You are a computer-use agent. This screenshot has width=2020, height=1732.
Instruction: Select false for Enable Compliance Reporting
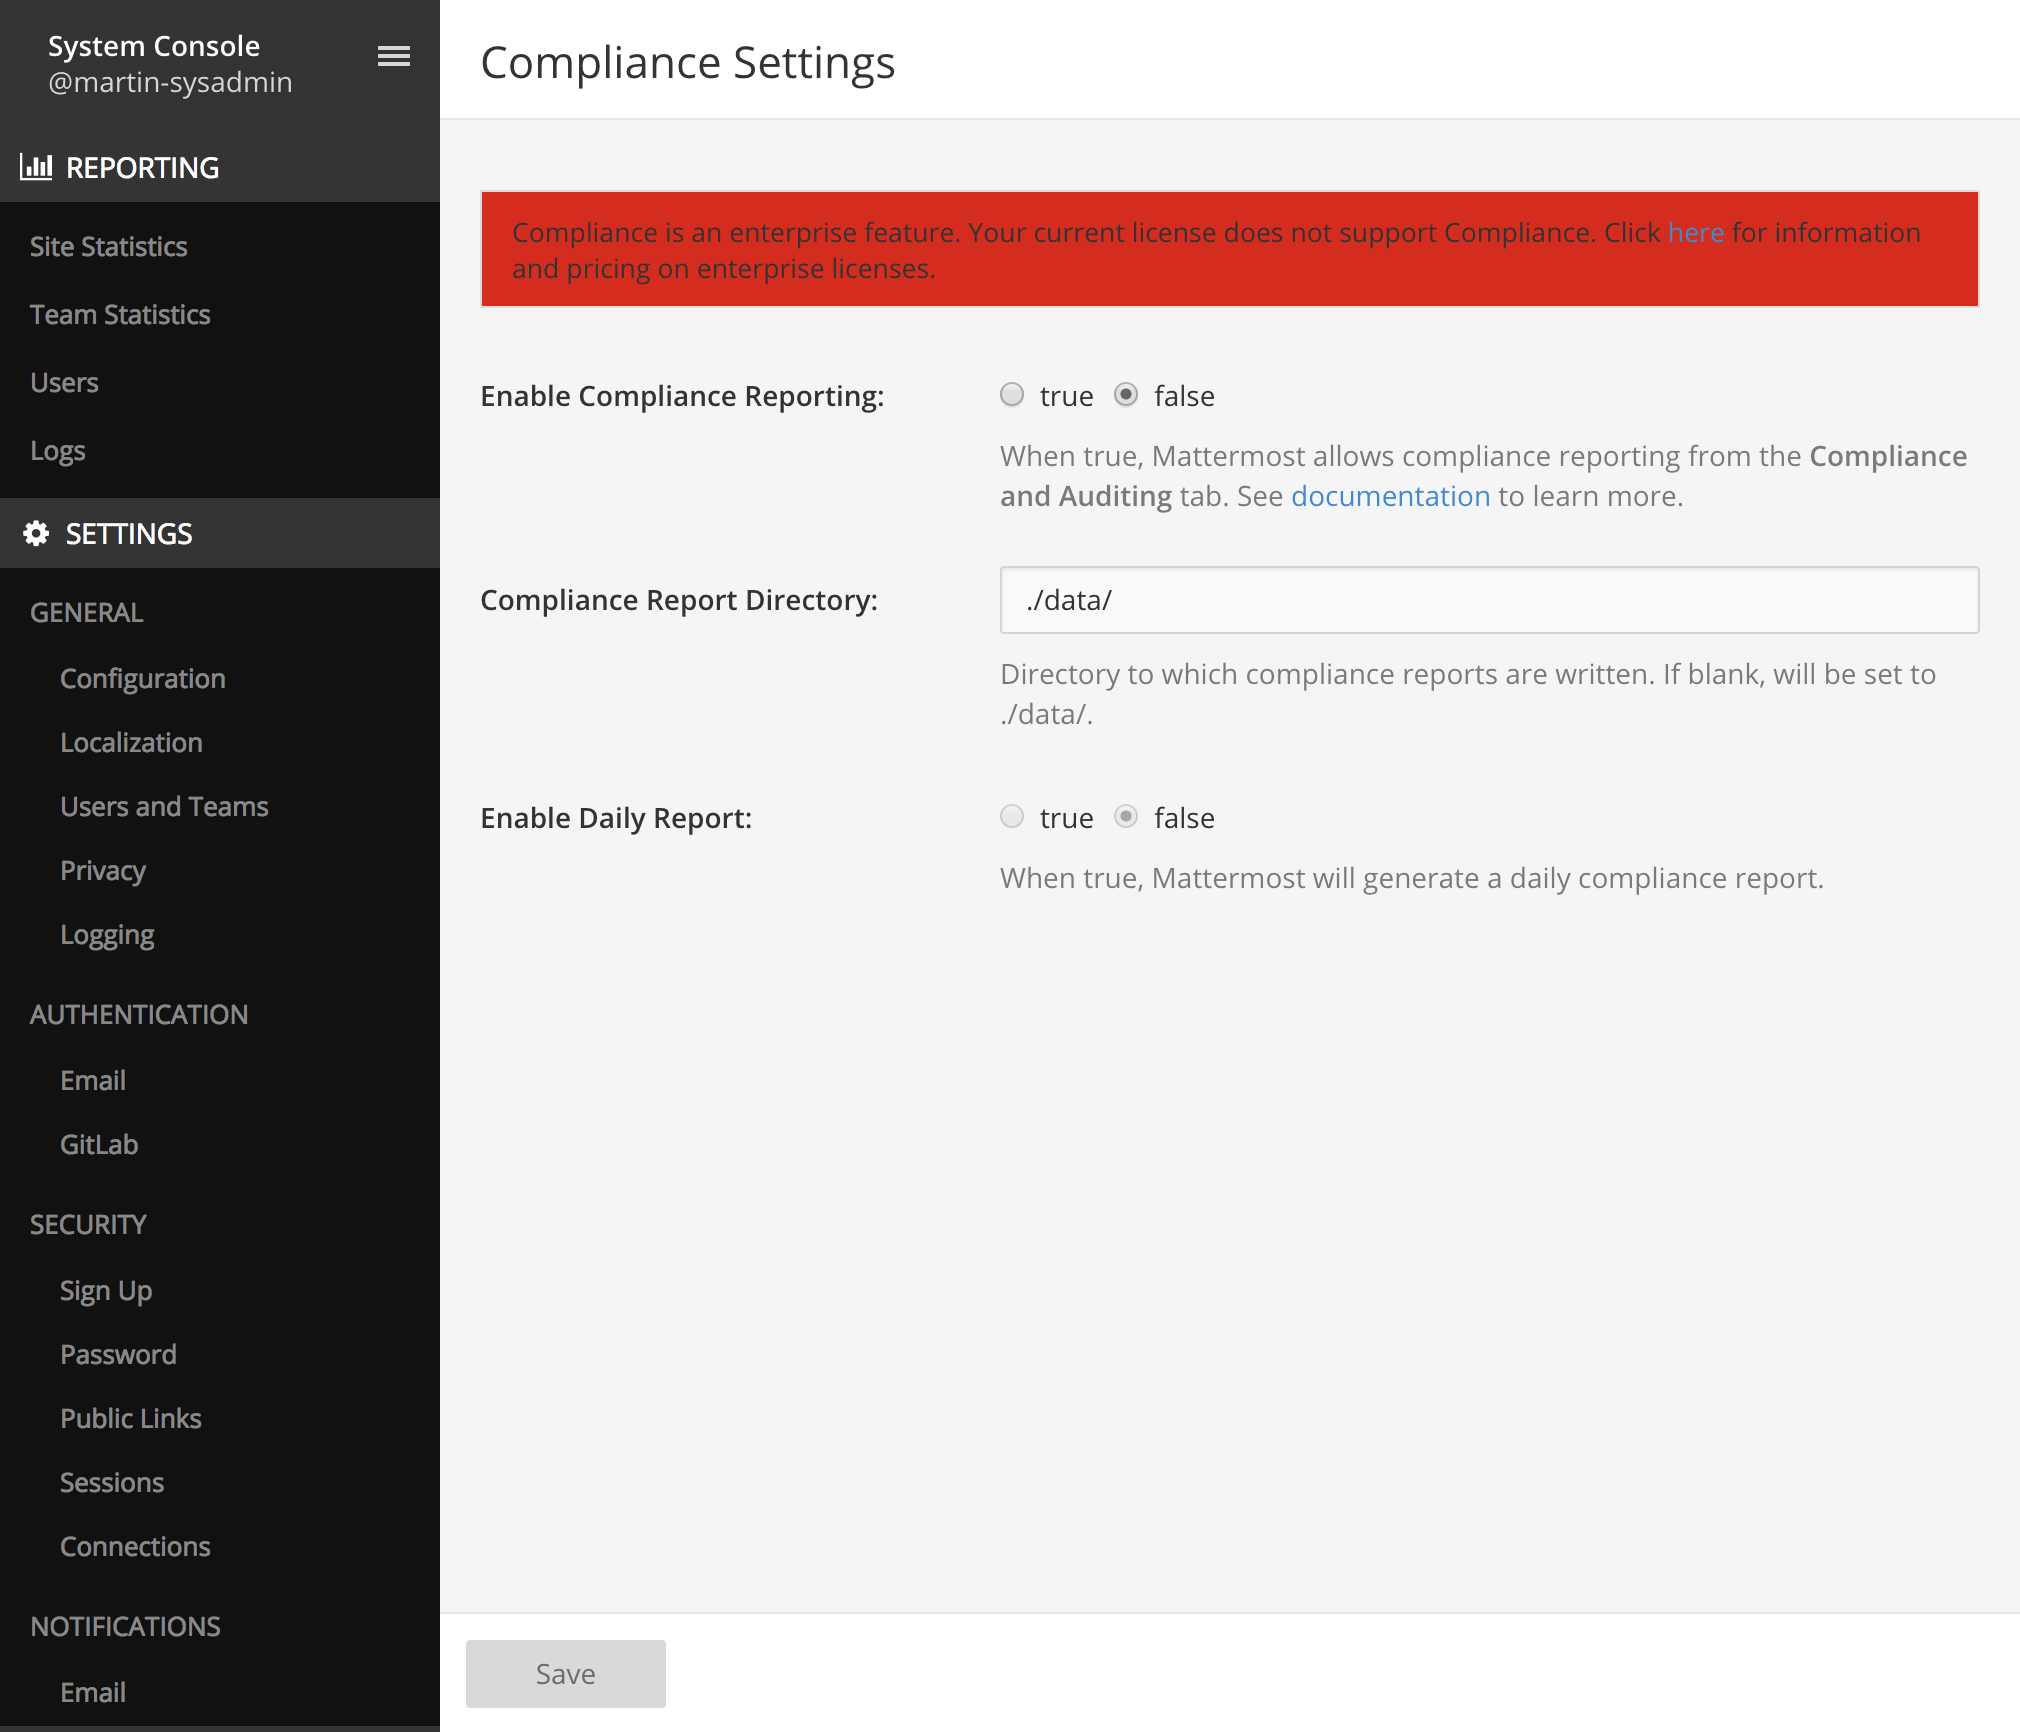tap(1126, 395)
